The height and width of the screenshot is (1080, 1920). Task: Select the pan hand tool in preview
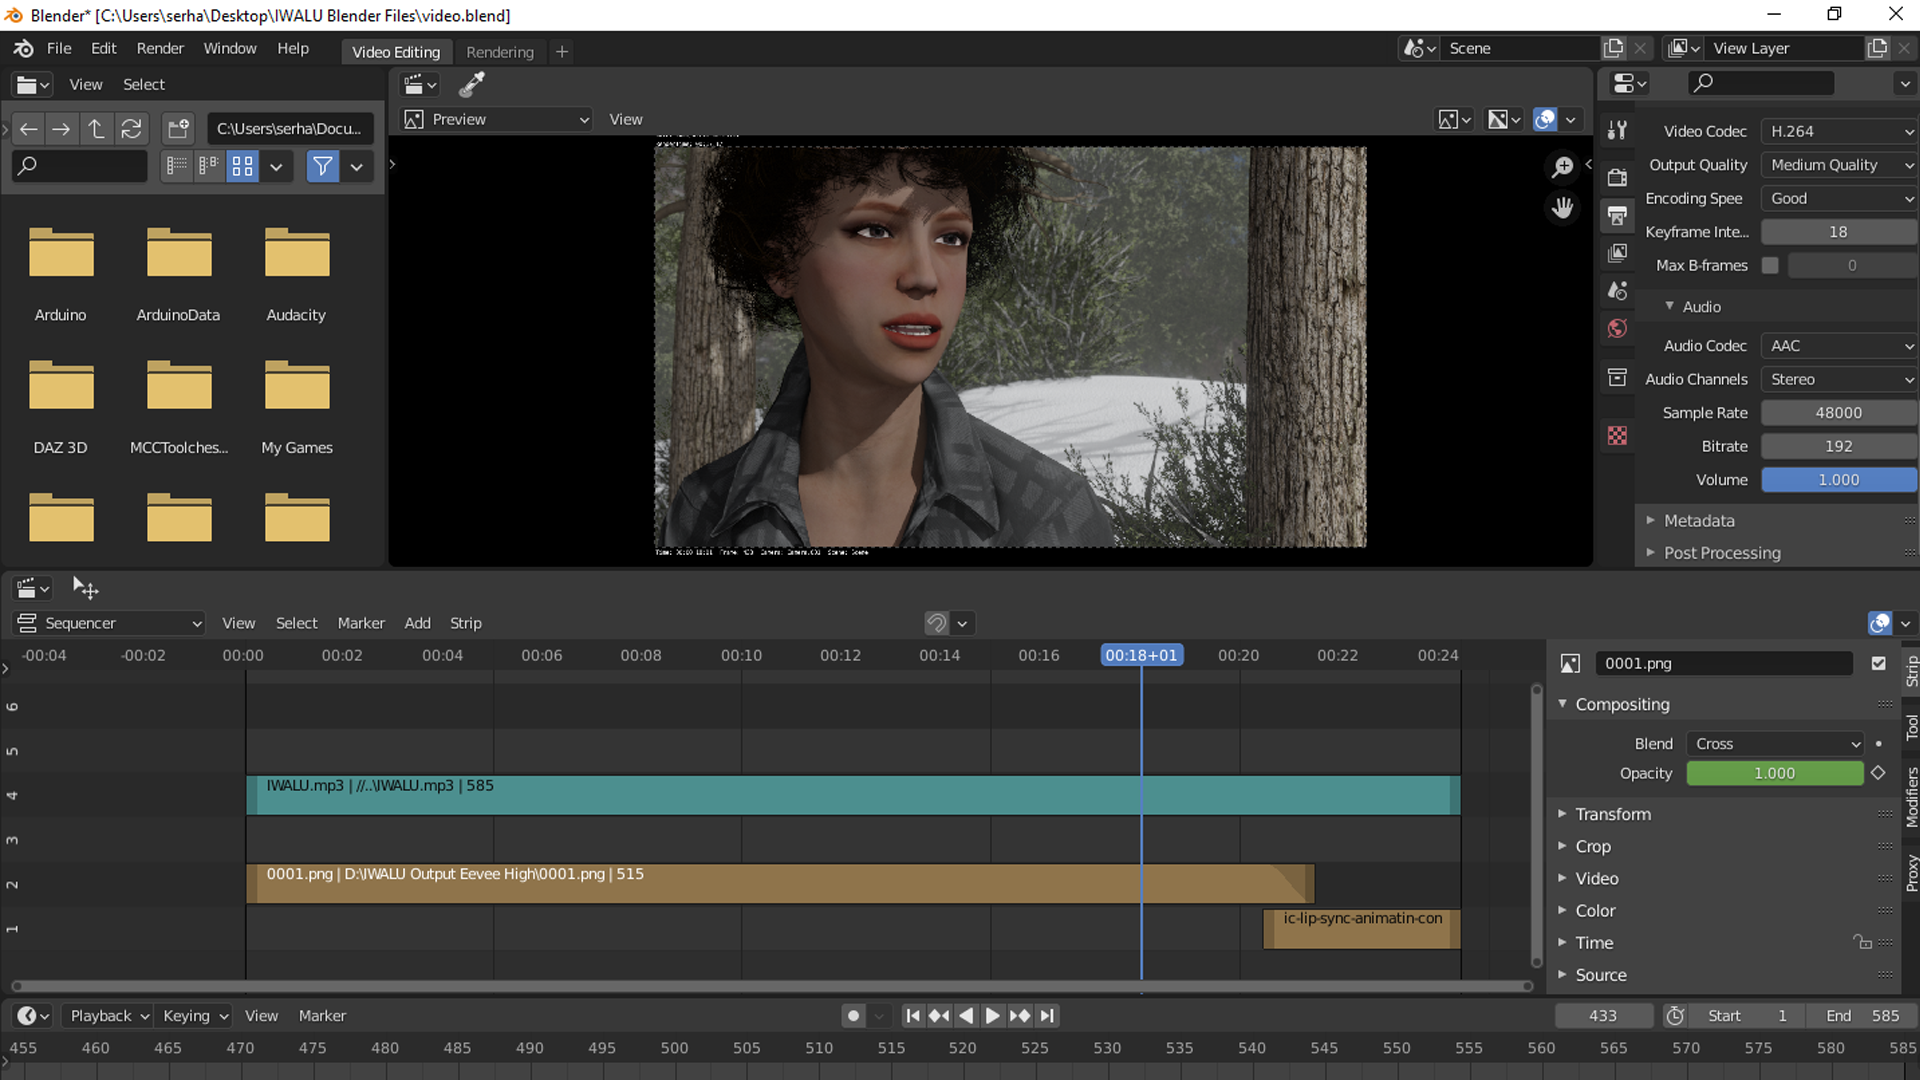1562,208
